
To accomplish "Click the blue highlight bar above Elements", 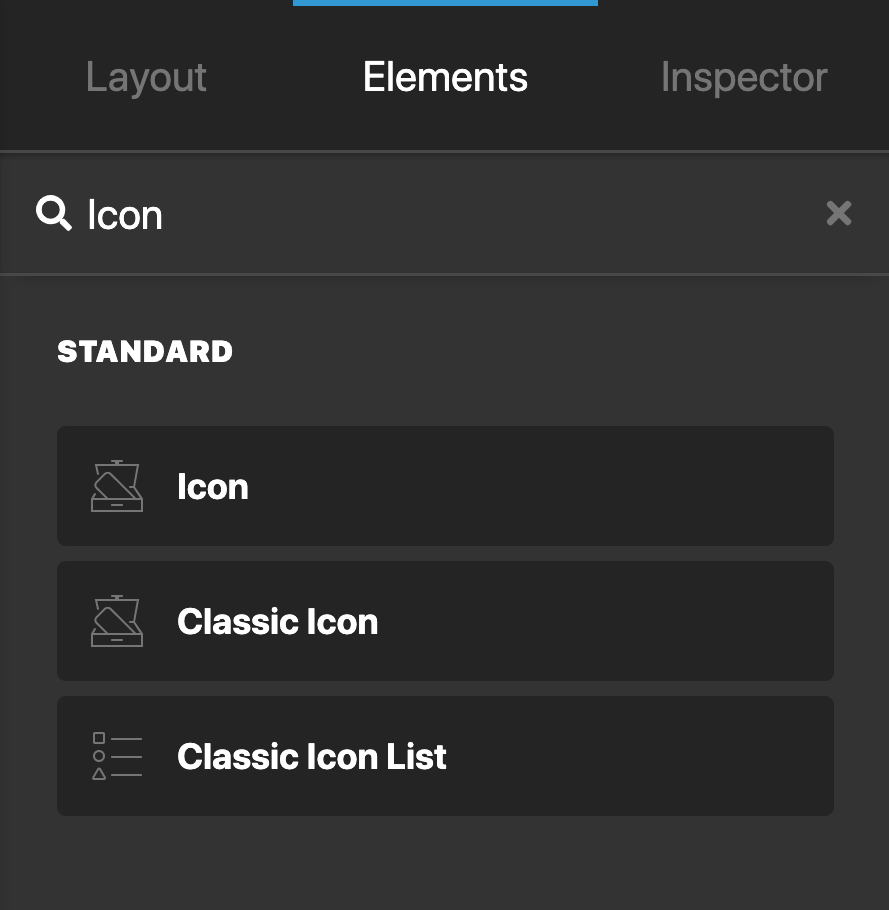I will 445,3.
